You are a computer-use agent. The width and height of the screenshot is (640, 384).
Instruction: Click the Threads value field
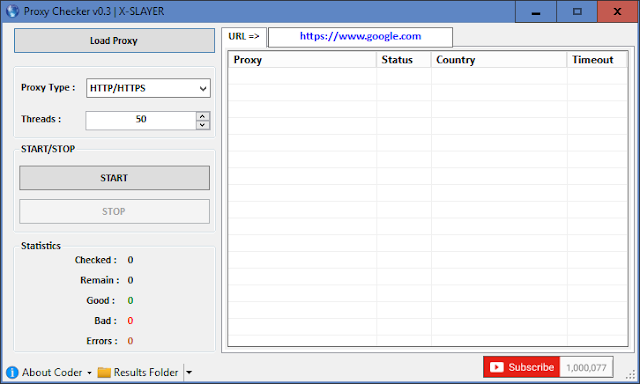(141, 120)
